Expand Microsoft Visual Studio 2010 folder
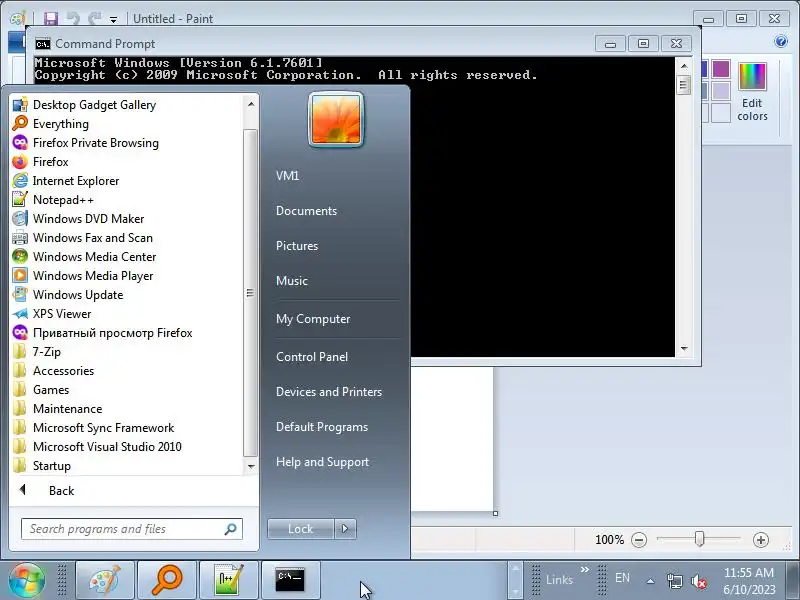The width and height of the screenshot is (800, 600). tap(97, 446)
